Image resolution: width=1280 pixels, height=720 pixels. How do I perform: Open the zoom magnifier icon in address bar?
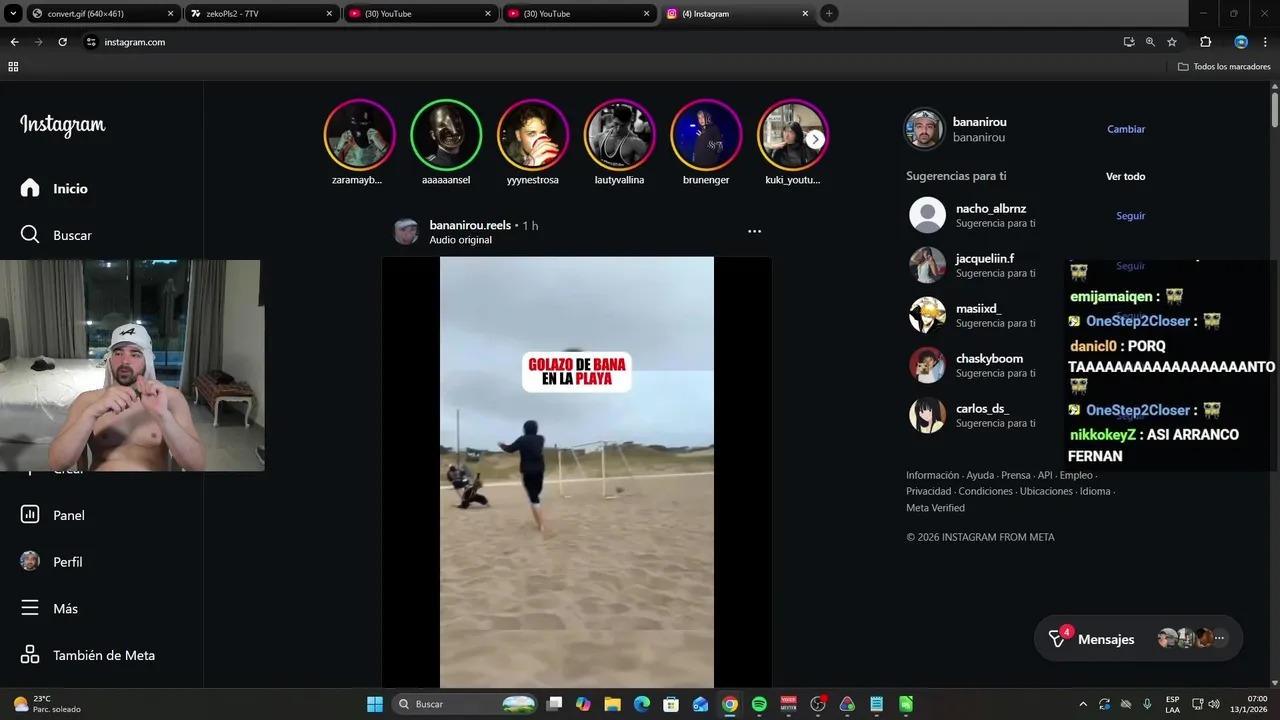click(1150, 42)
